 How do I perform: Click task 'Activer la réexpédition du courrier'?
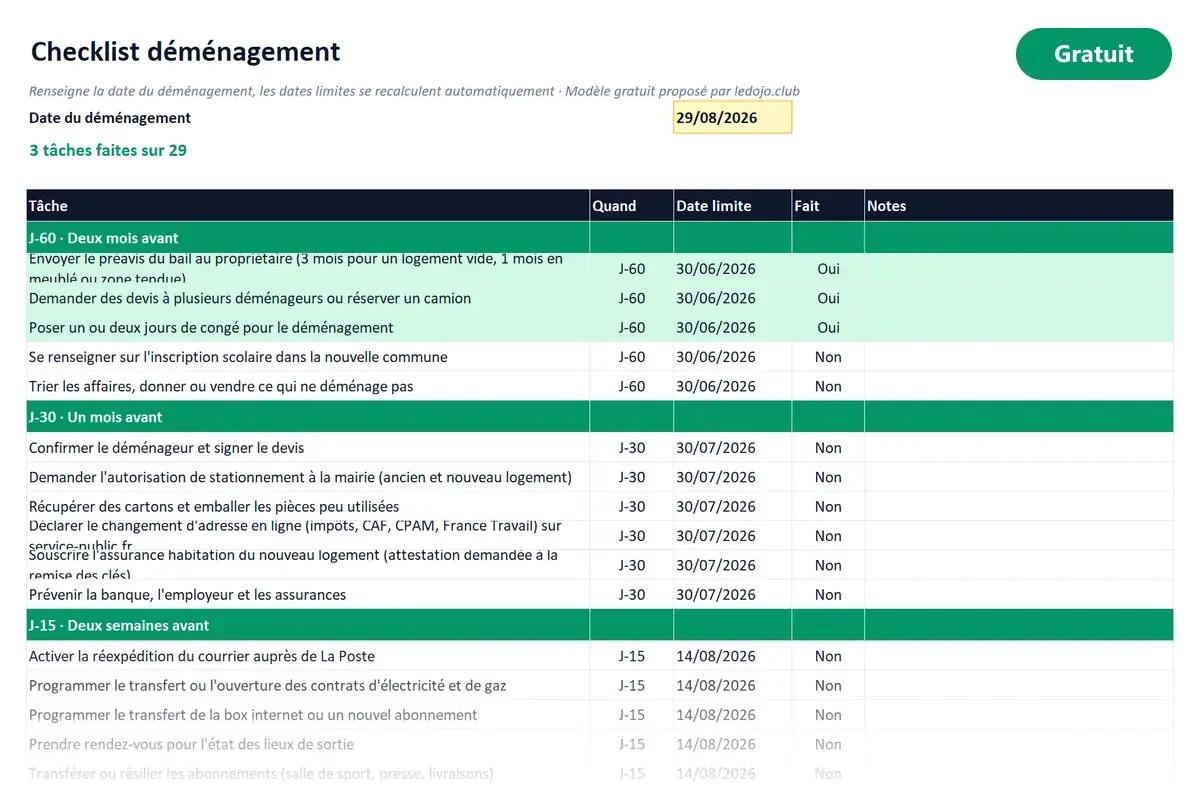click(202, 656)
